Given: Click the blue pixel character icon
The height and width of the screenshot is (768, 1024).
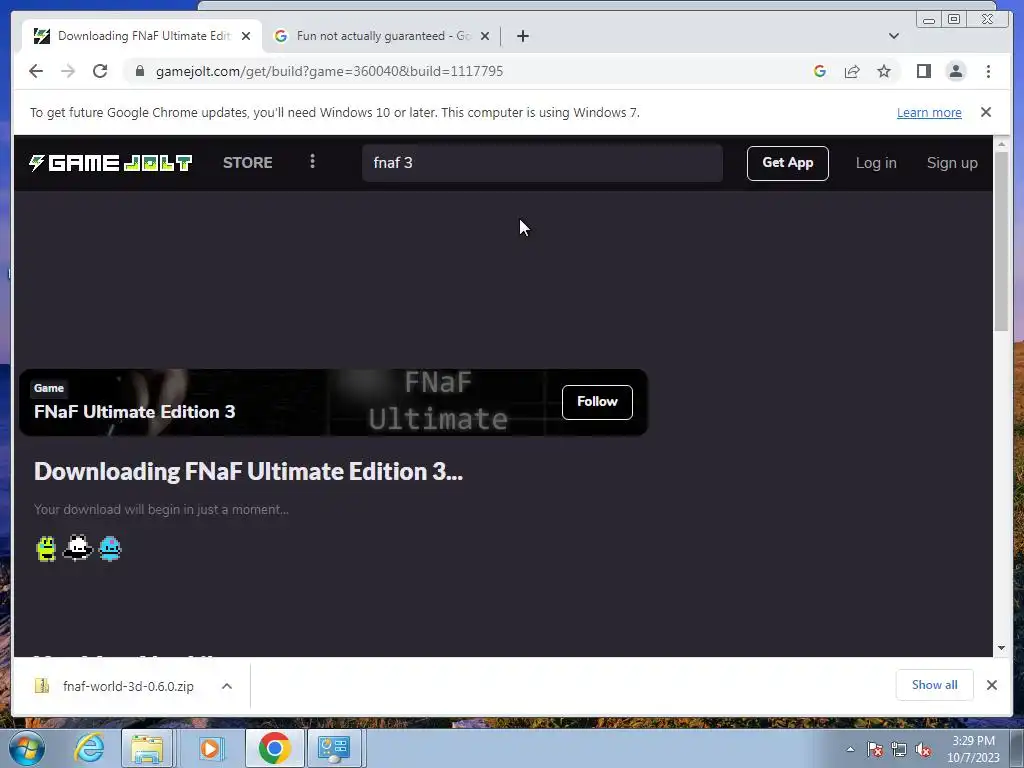Looking at the screenshot, I should coord(110,549).
